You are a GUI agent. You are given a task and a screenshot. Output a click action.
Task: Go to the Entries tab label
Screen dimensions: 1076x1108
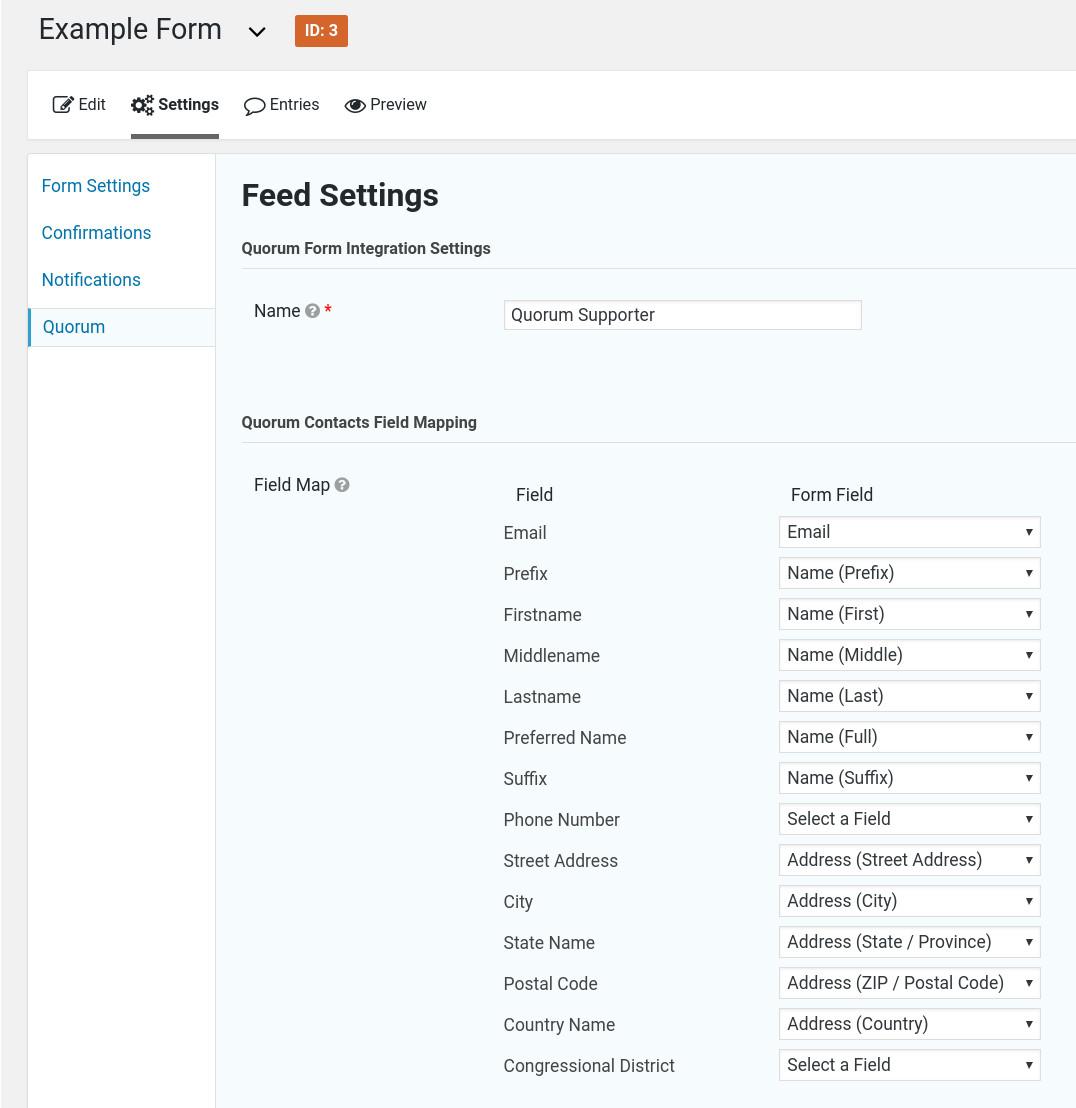(x=295, y=105)
